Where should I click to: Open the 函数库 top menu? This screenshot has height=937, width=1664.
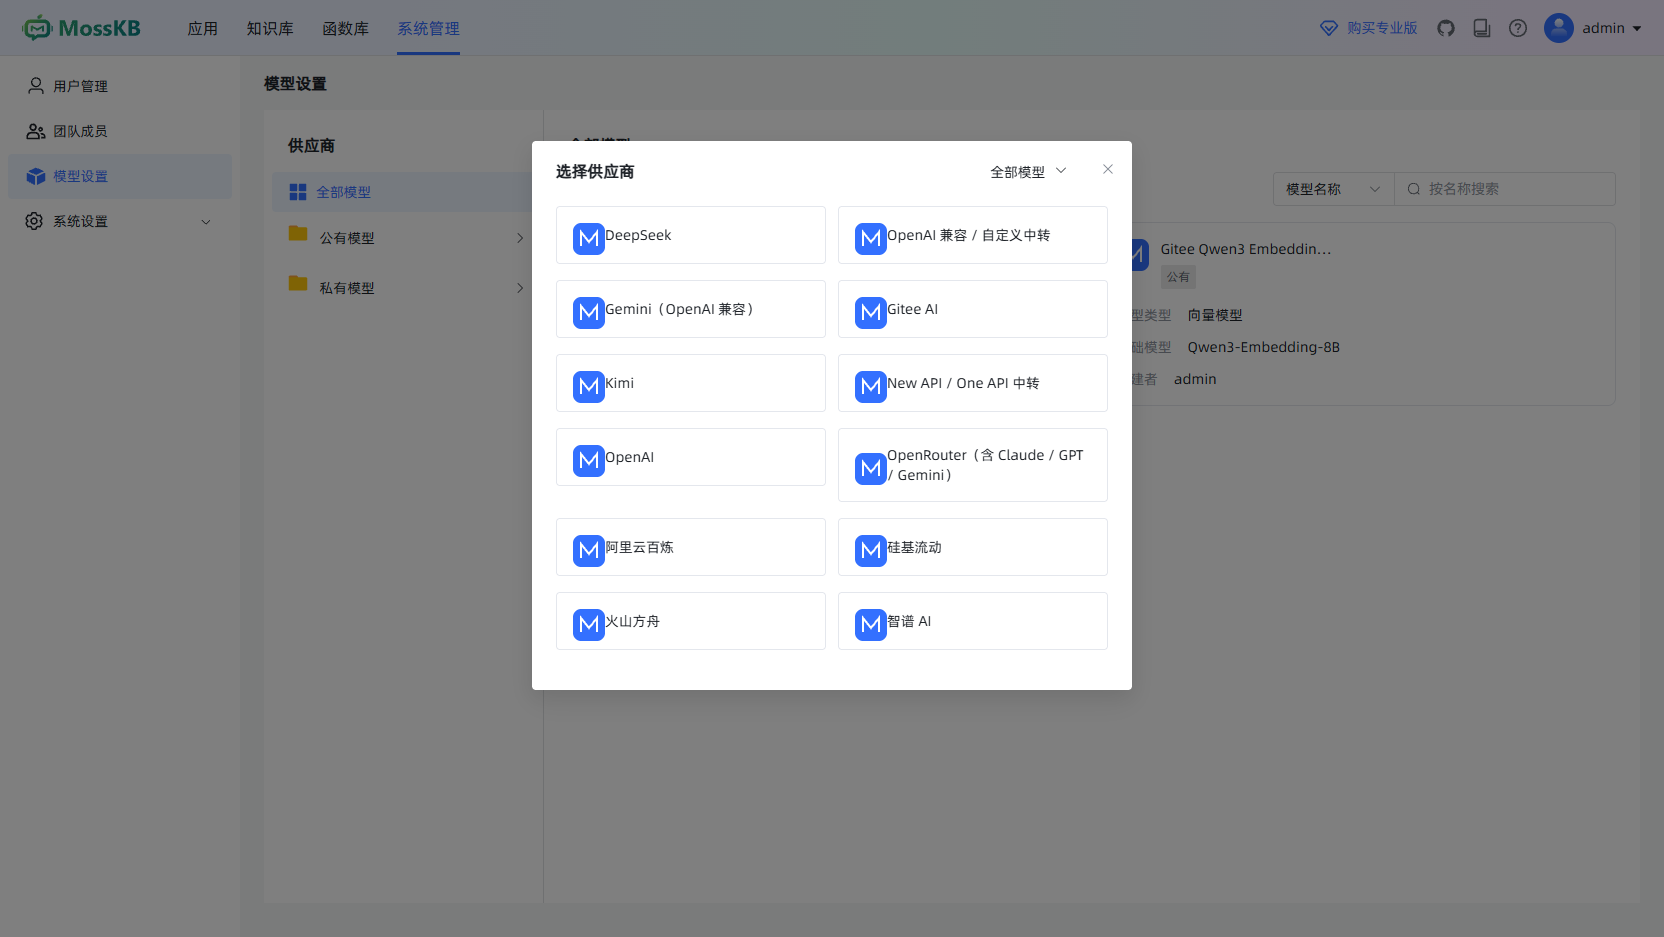(x=346, y=28)
